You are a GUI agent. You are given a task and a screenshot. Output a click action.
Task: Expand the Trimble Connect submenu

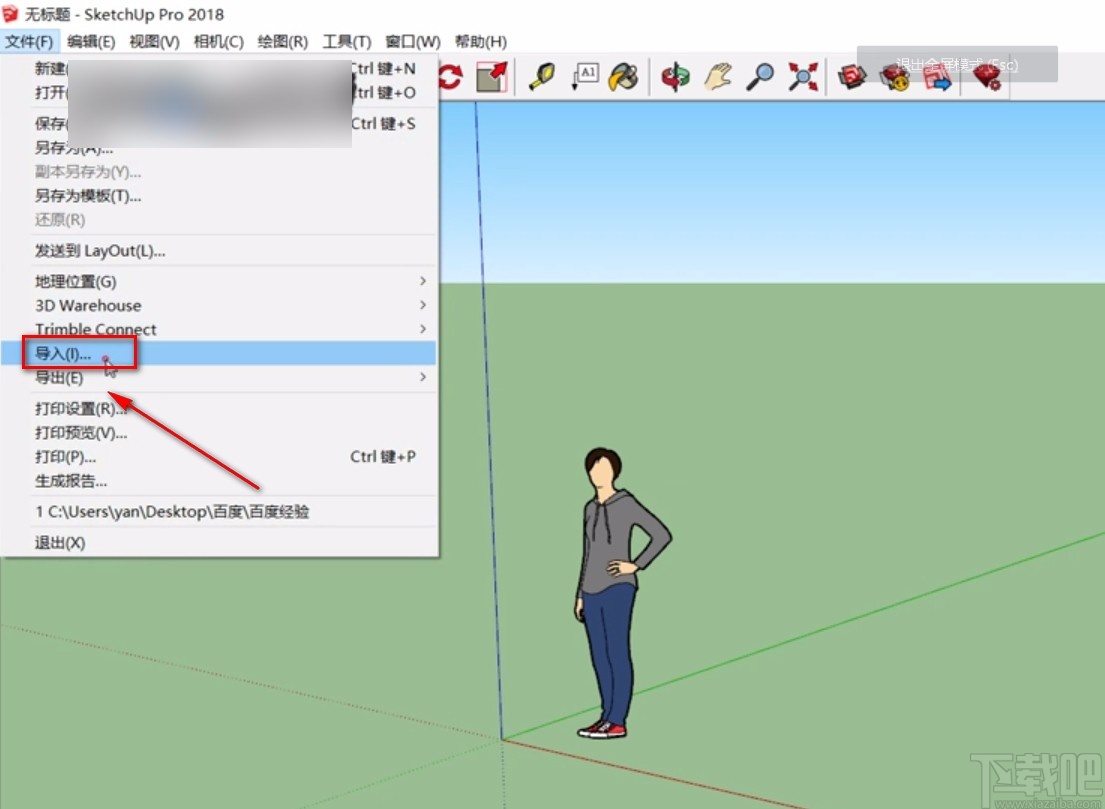point(96,329)
